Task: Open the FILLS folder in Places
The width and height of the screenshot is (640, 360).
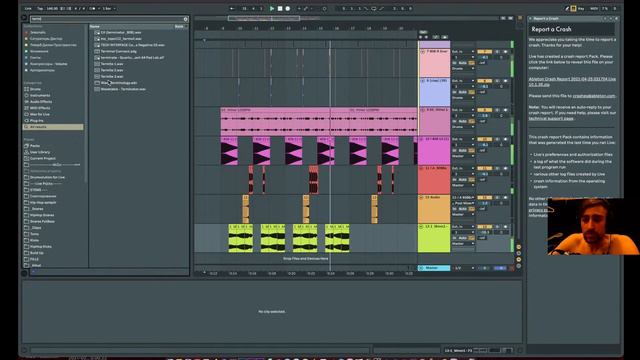Action: point(34,259)
